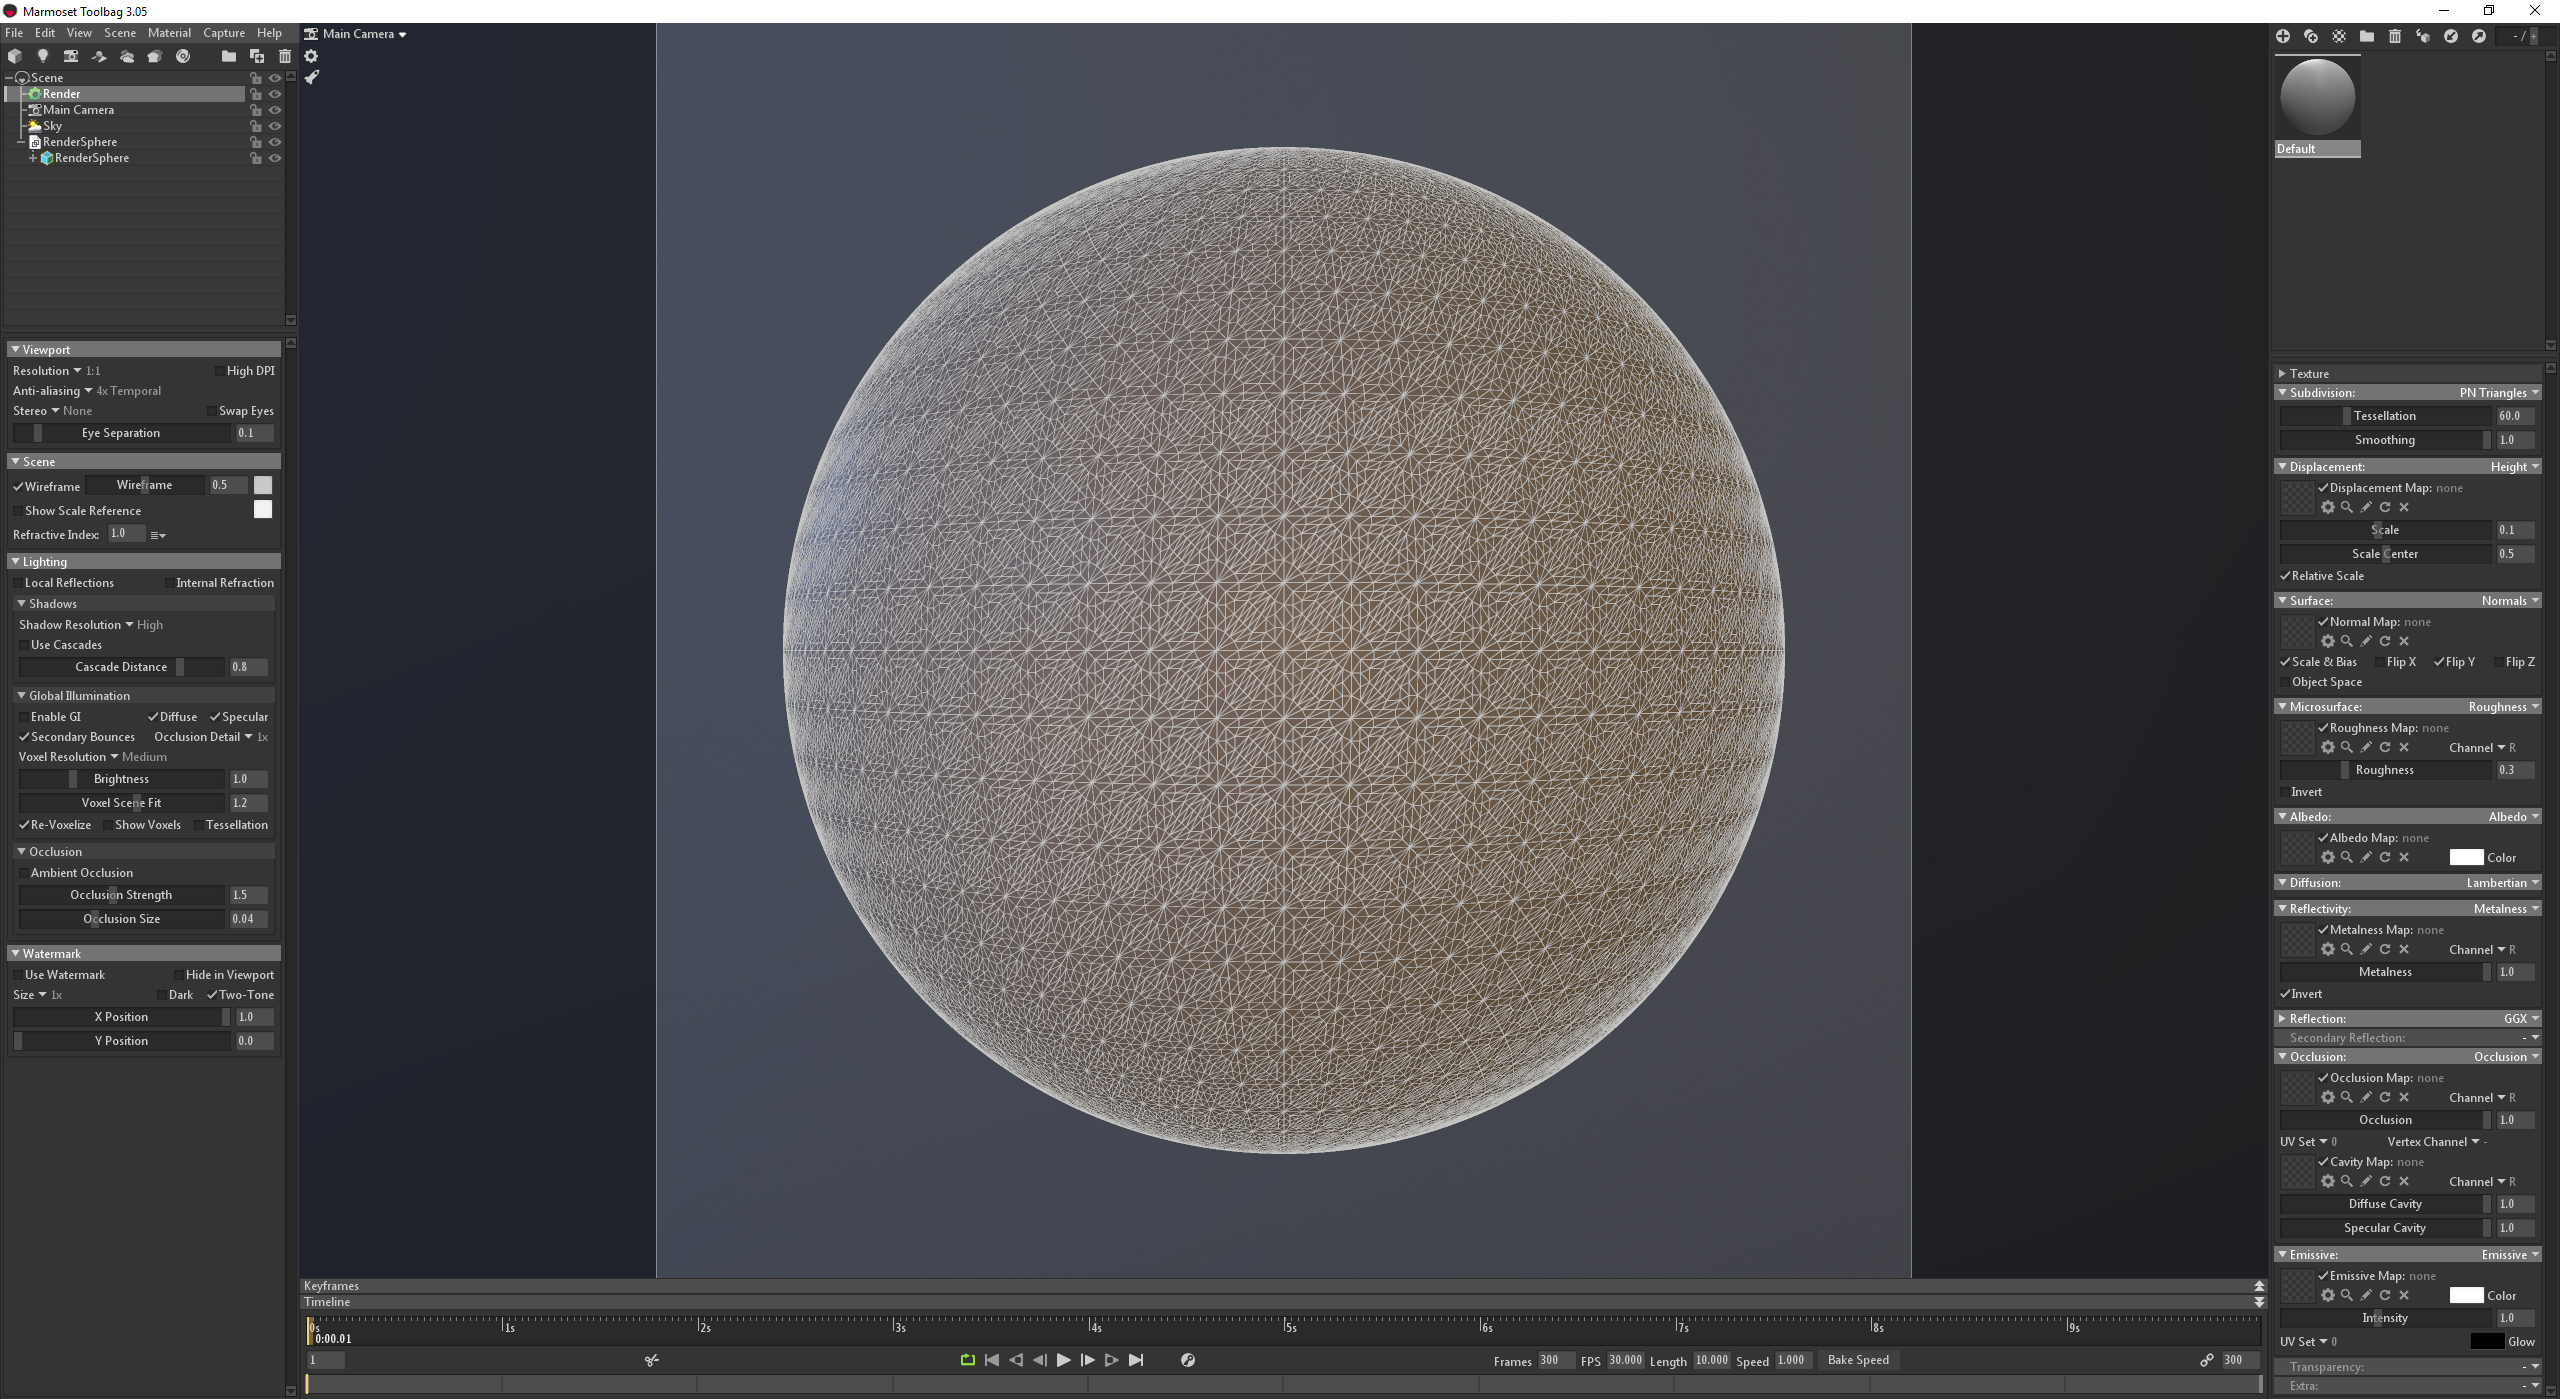This screenshot has width=2560, height=1399.
Task: Open material folder icon
Action: tap(2367, 36)
